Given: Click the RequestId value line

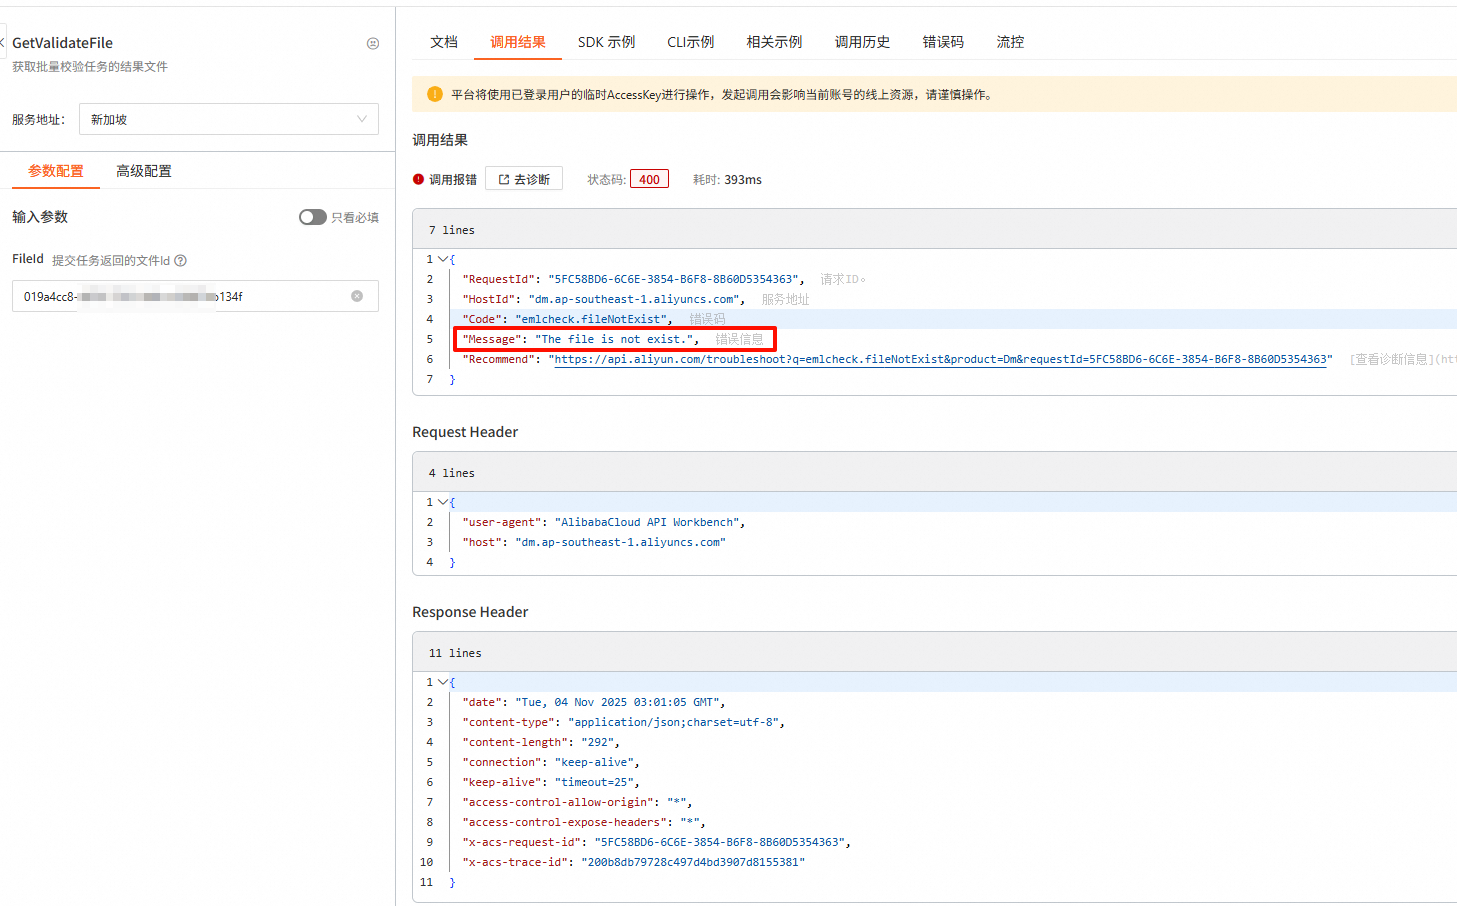Looking at the screenshot, I should point(675,279).
